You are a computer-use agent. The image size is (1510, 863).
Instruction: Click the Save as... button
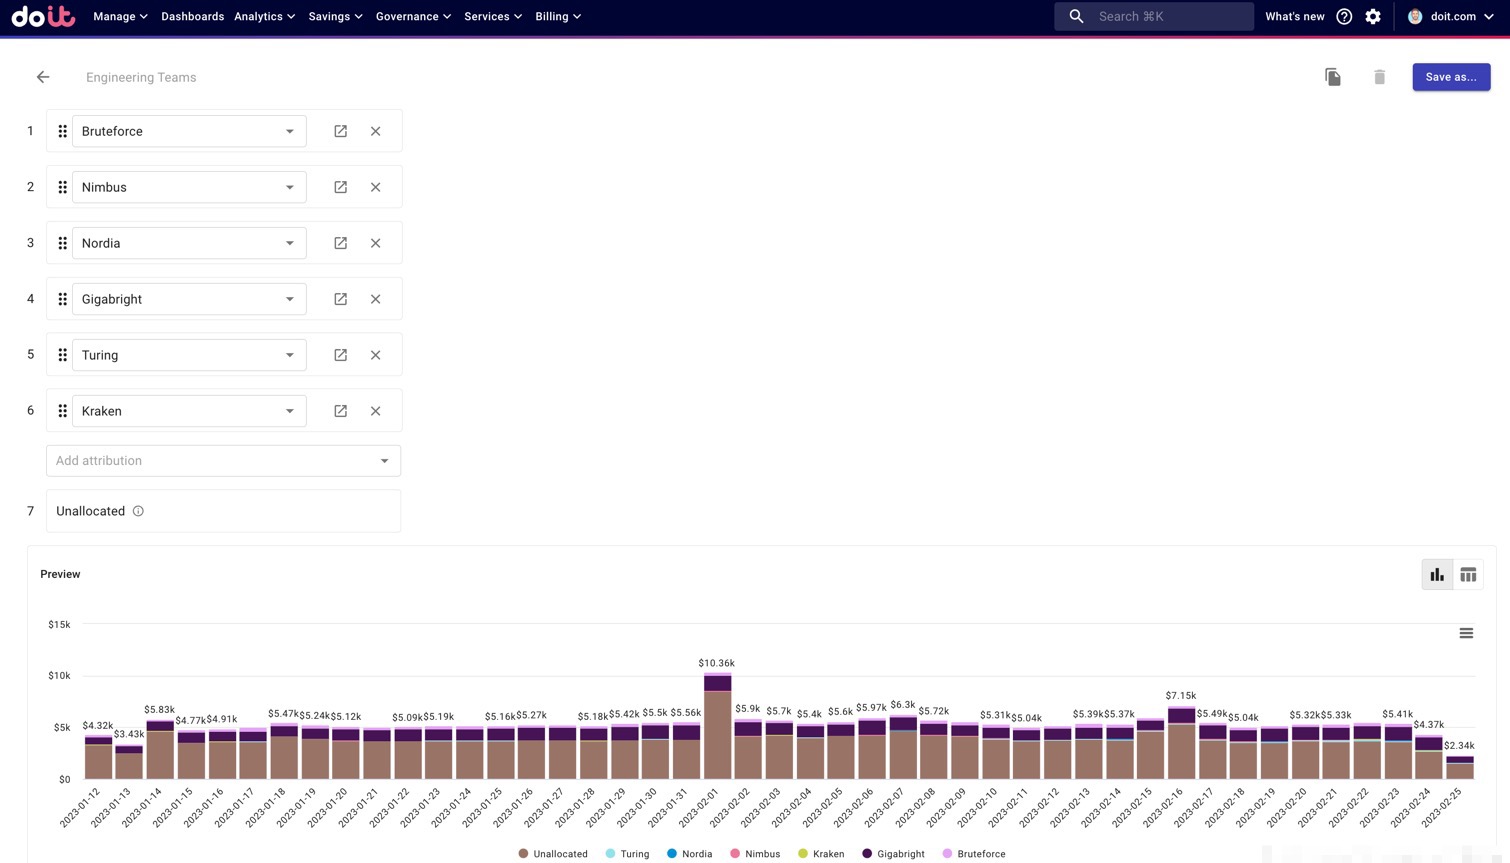tap(1450, 77)
